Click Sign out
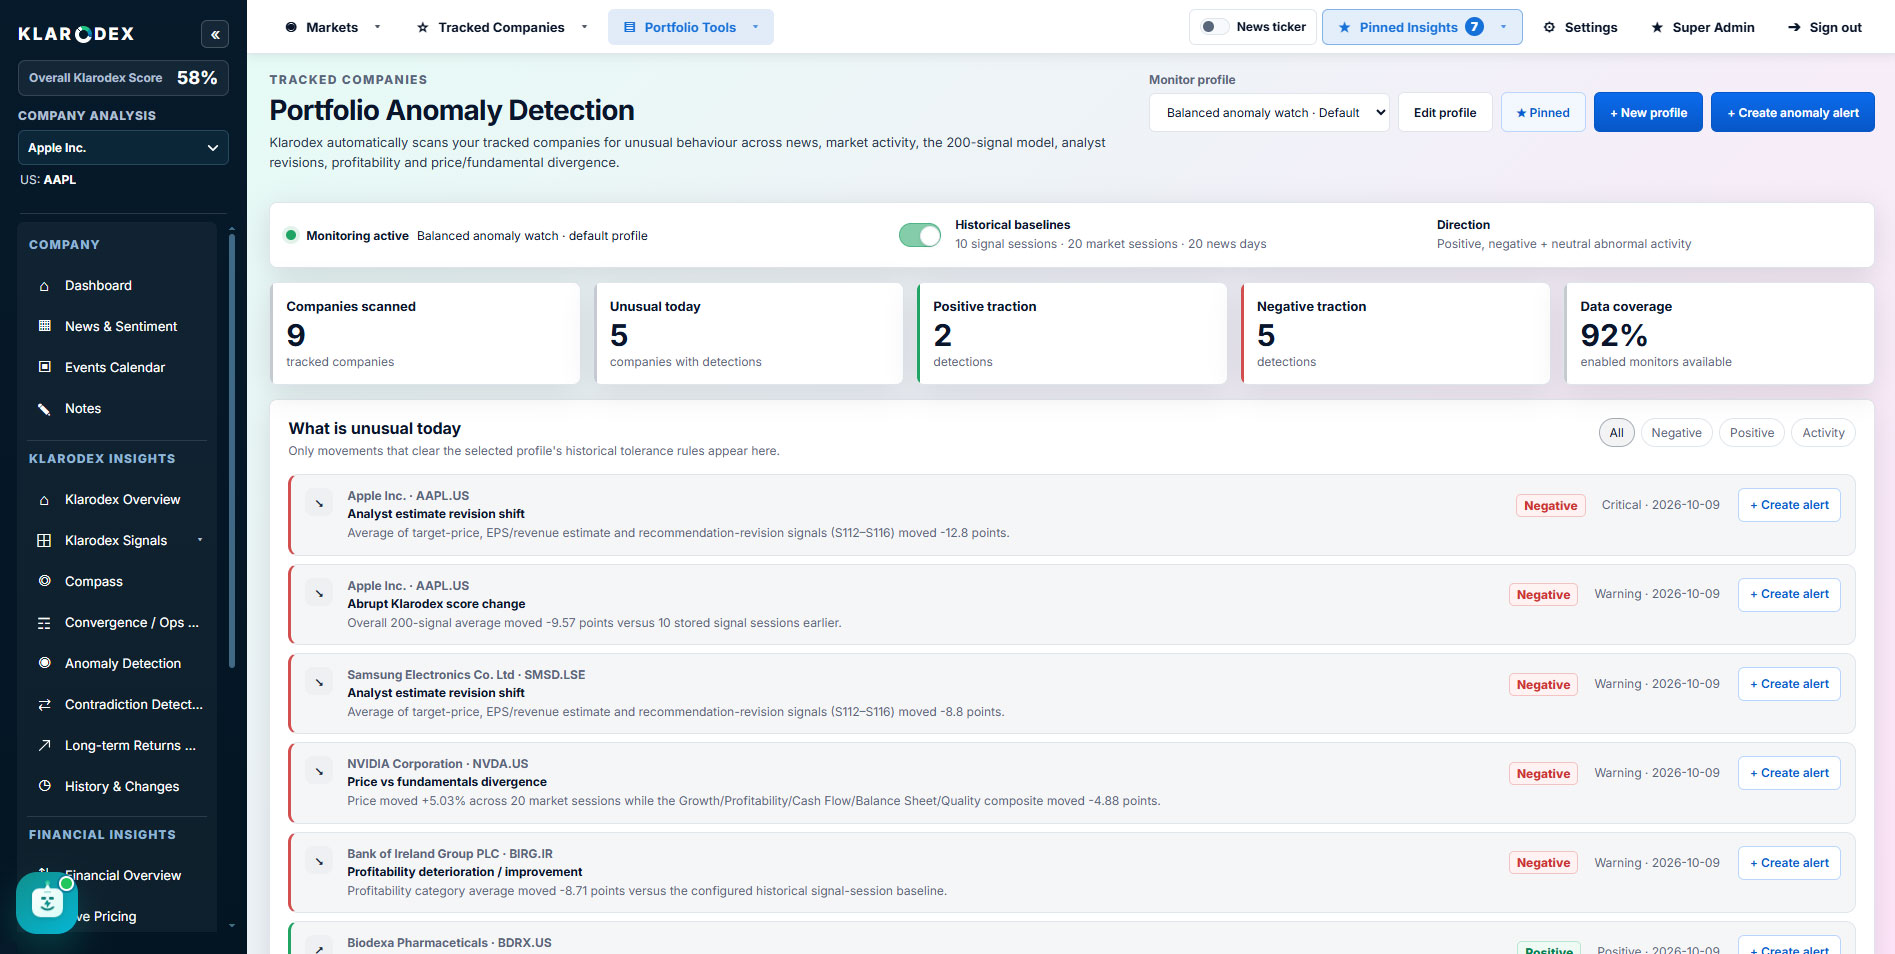Viewport: 1895px width, 954px height. pyautogui.click(x=1824, y=27)
